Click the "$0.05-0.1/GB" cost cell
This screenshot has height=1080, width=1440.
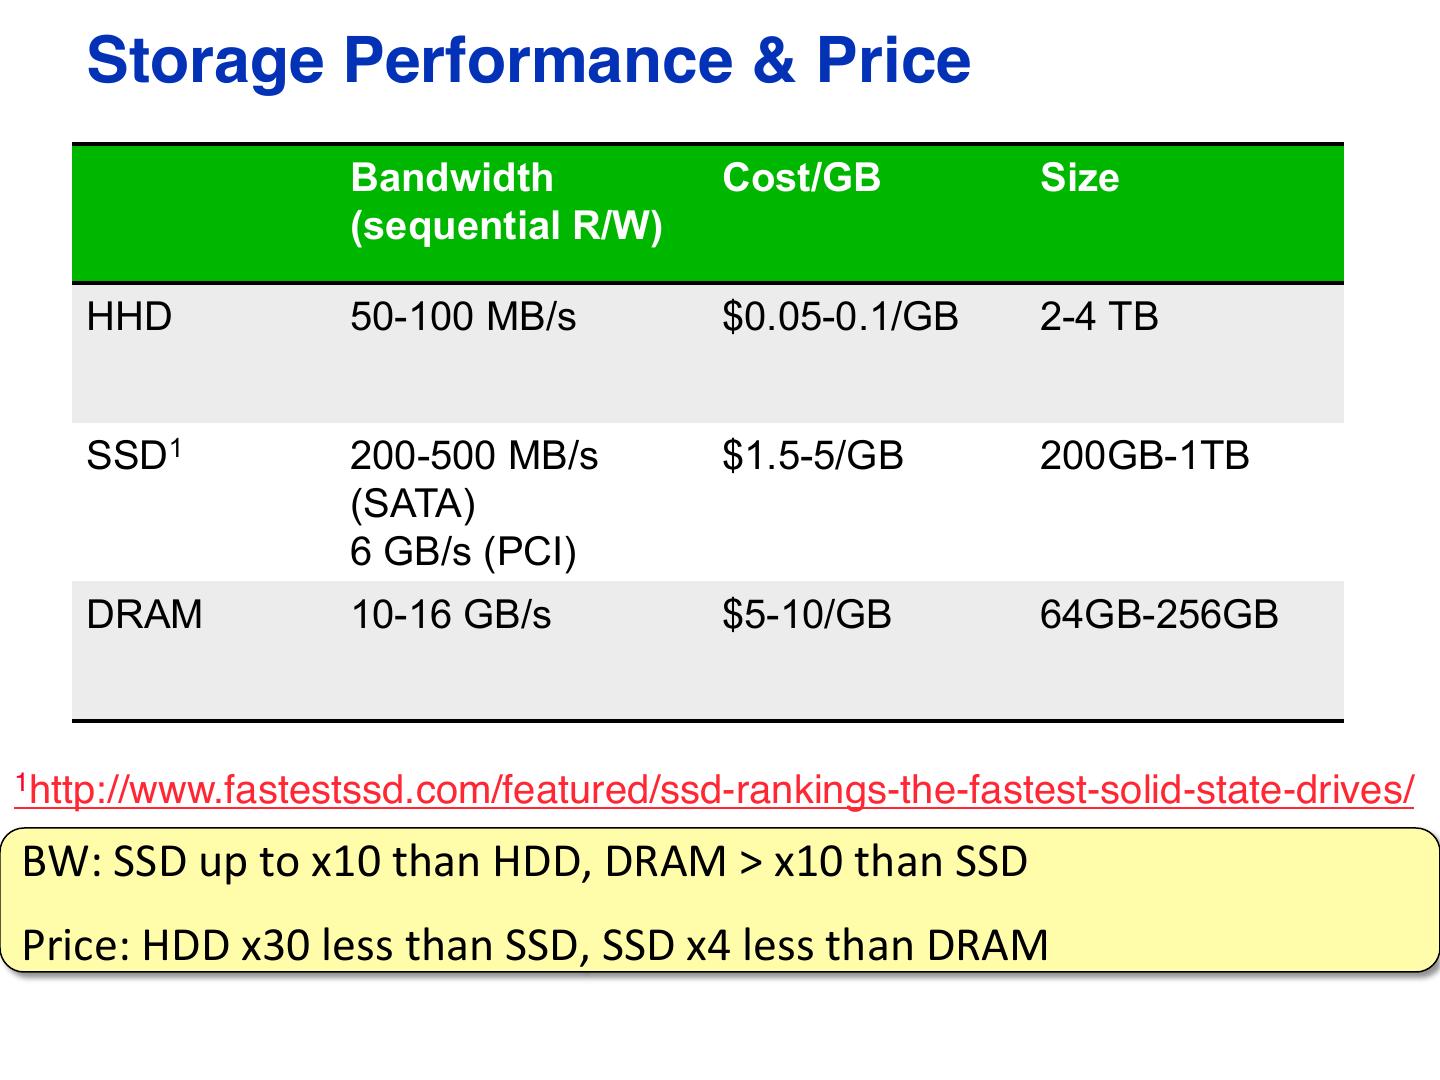840,317
